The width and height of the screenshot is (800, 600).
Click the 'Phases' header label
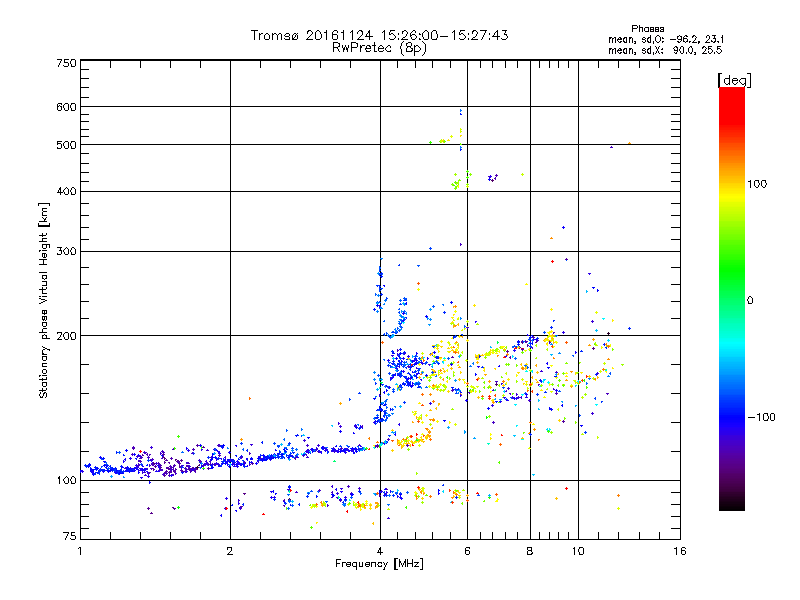(x=647, y=29)
